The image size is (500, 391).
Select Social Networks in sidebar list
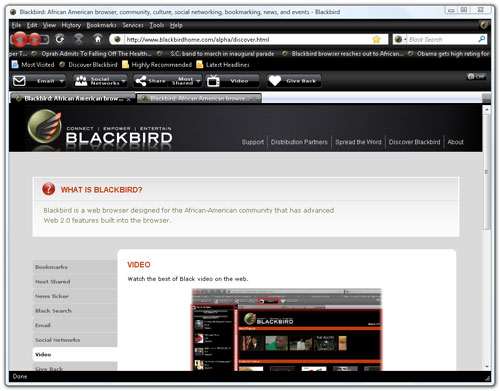pyautogui.click(x=75, y=340)
